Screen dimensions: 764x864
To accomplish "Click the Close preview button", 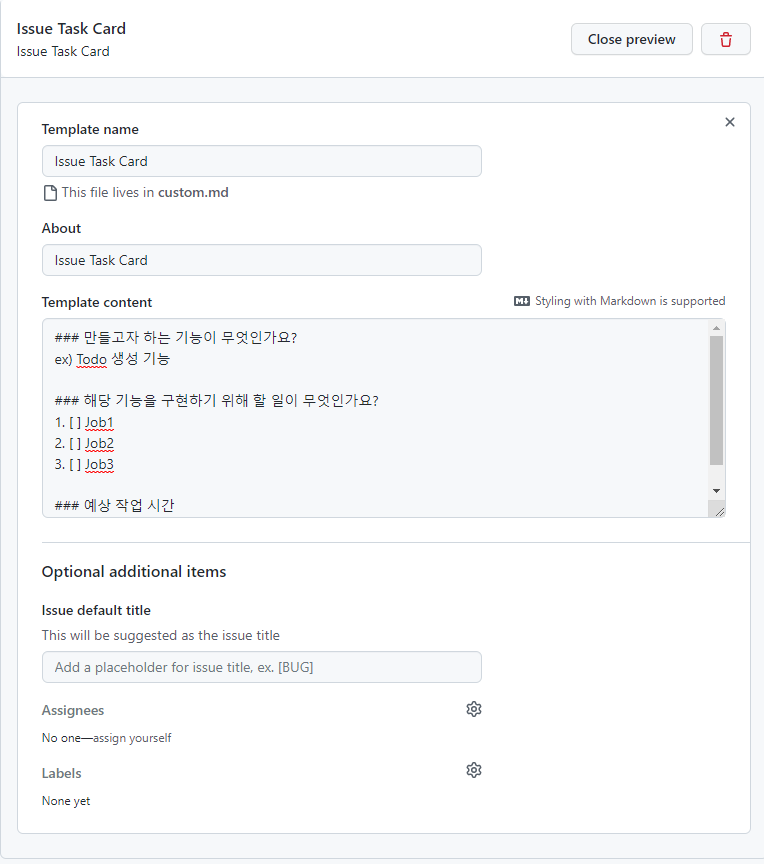I will (631, 39).
